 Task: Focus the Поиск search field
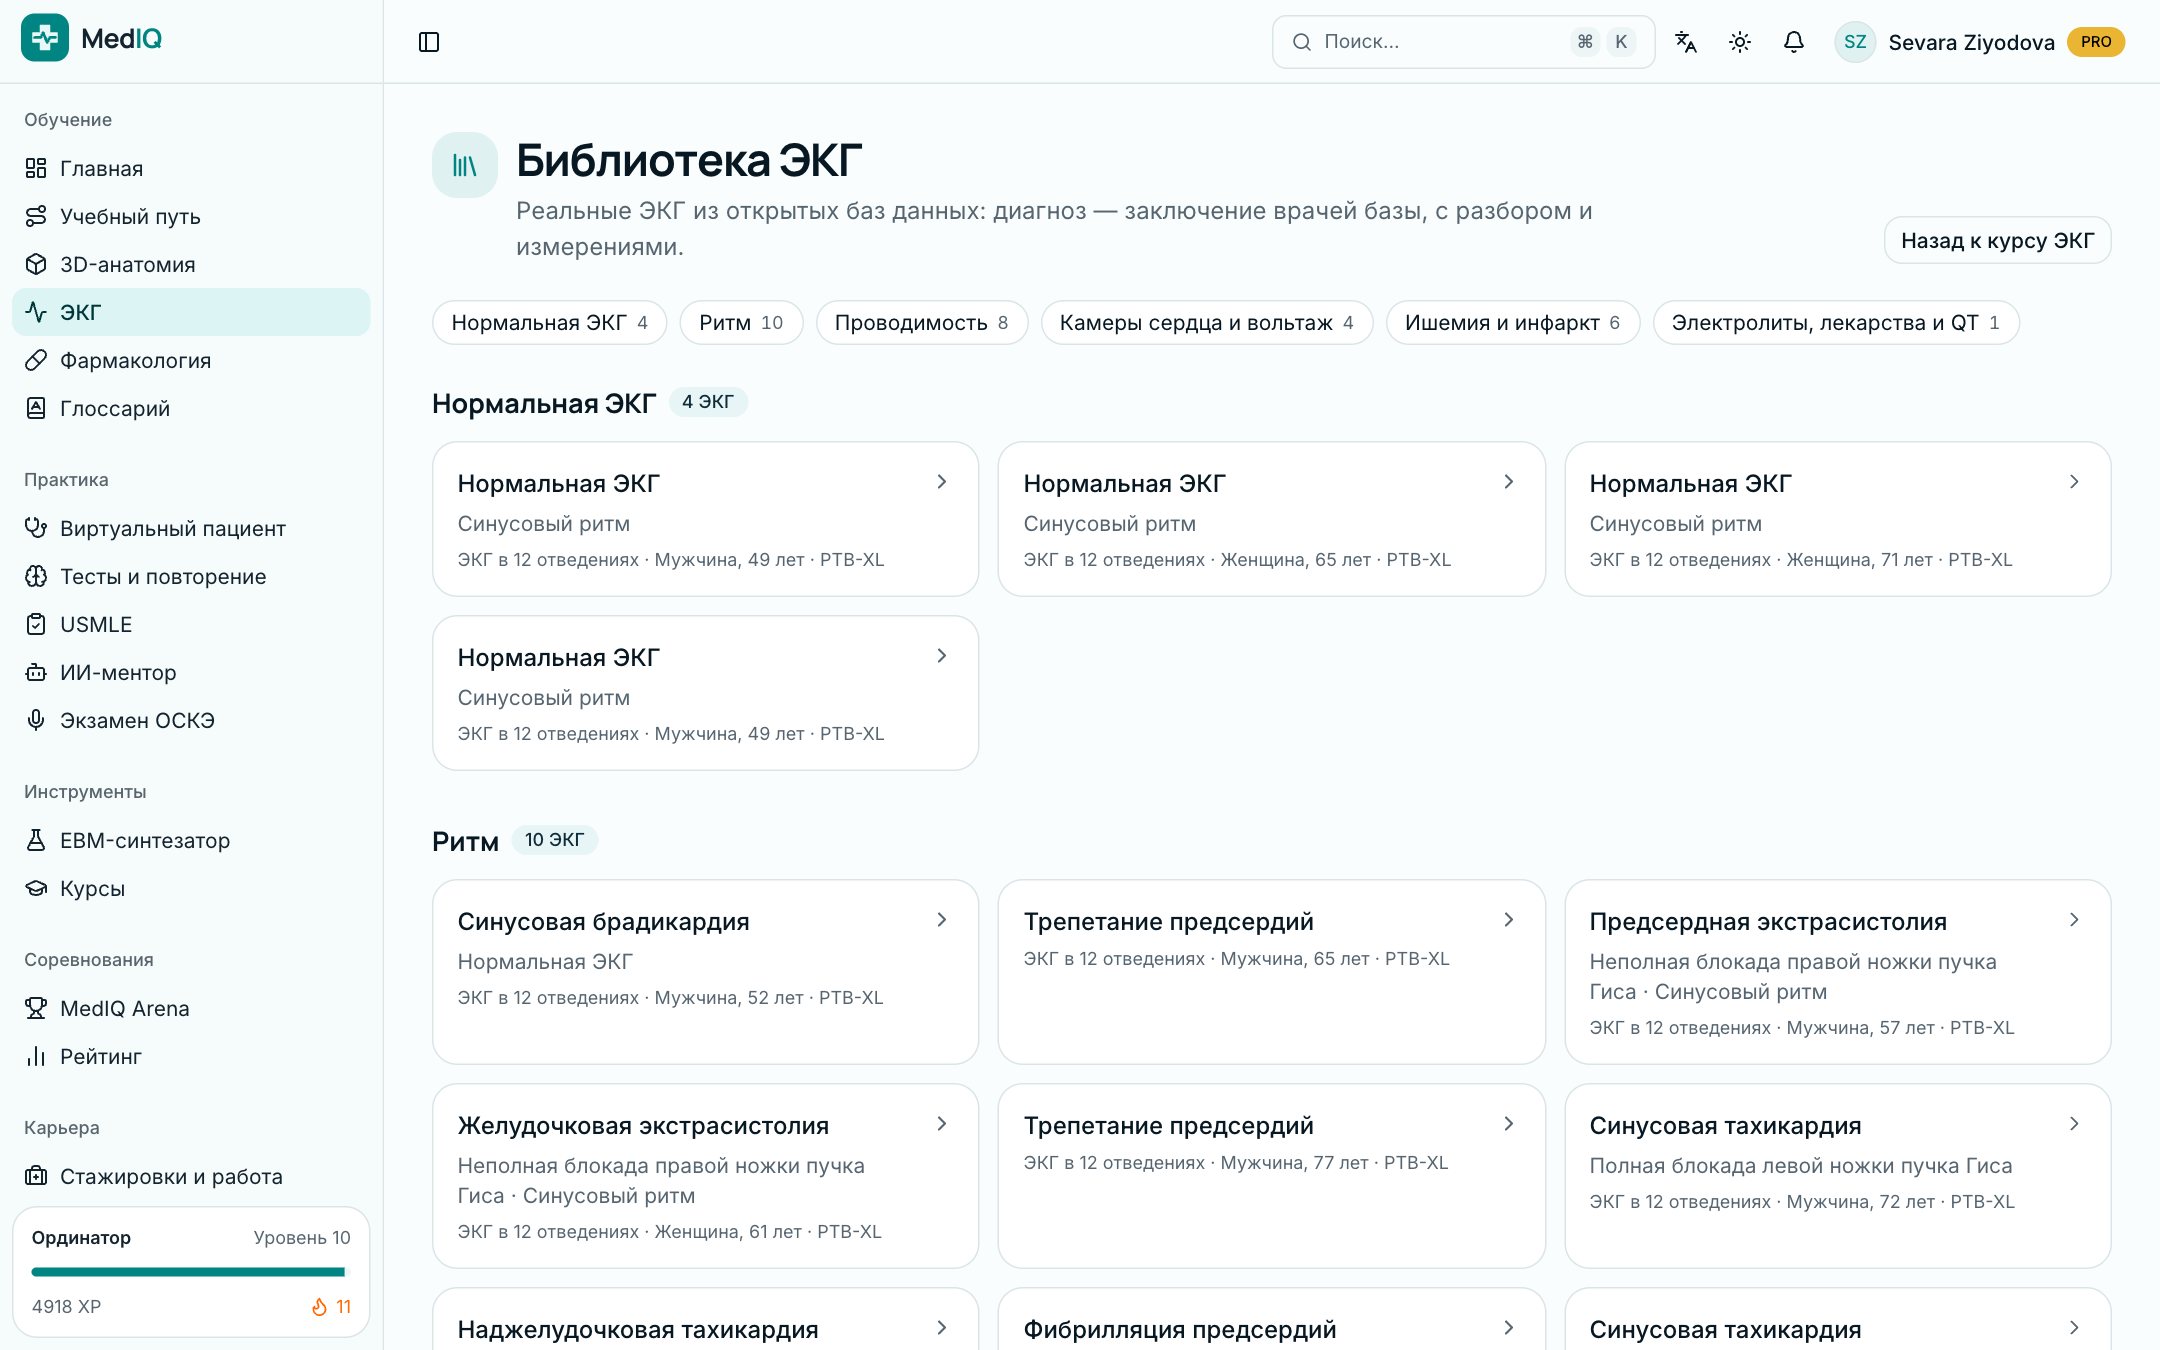1463,42
